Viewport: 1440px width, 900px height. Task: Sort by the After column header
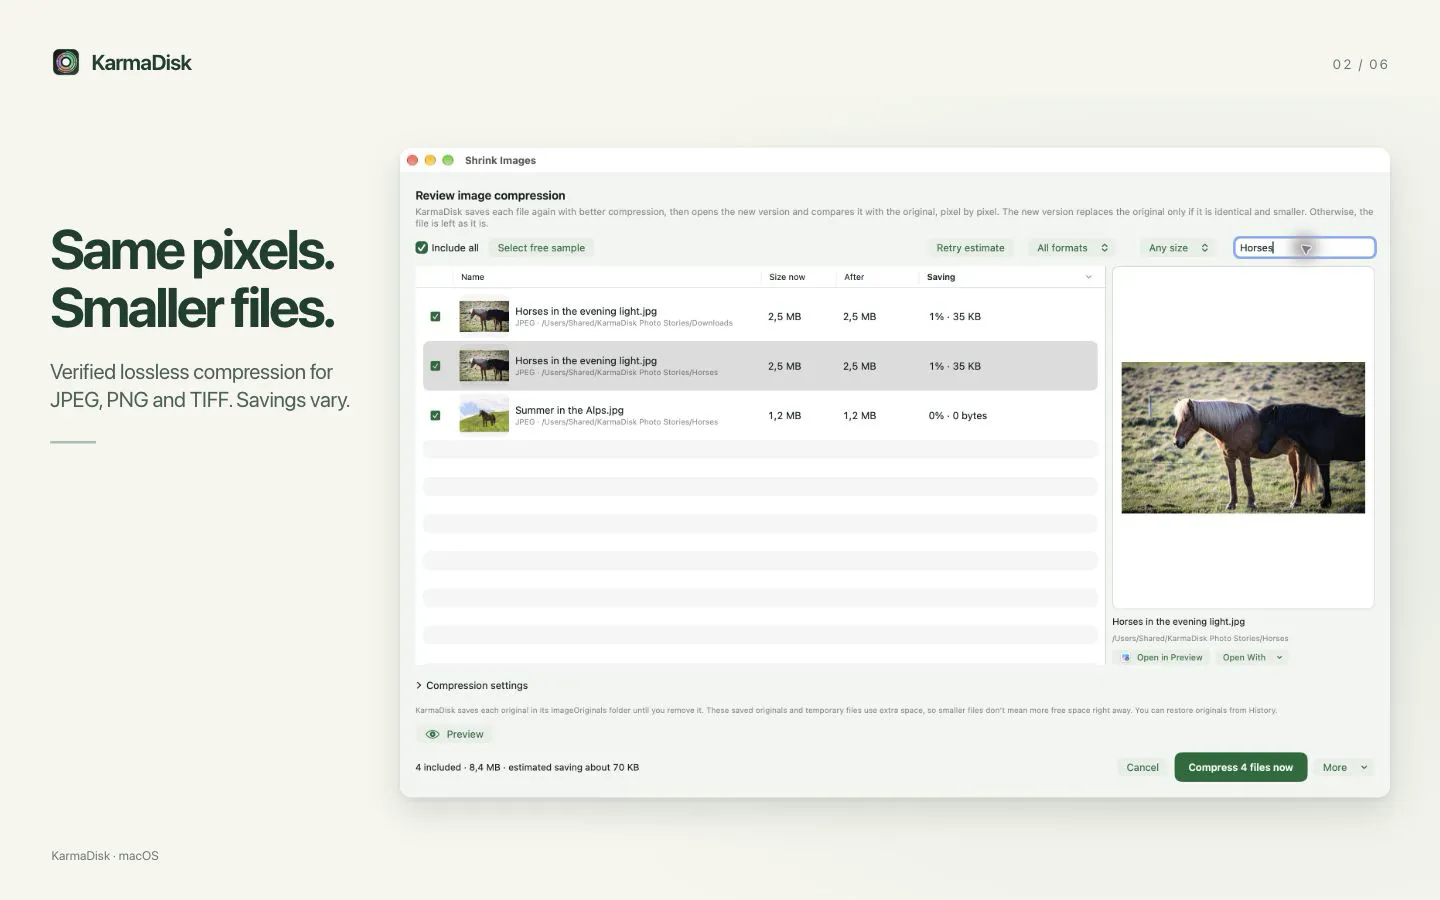point(854,277)
